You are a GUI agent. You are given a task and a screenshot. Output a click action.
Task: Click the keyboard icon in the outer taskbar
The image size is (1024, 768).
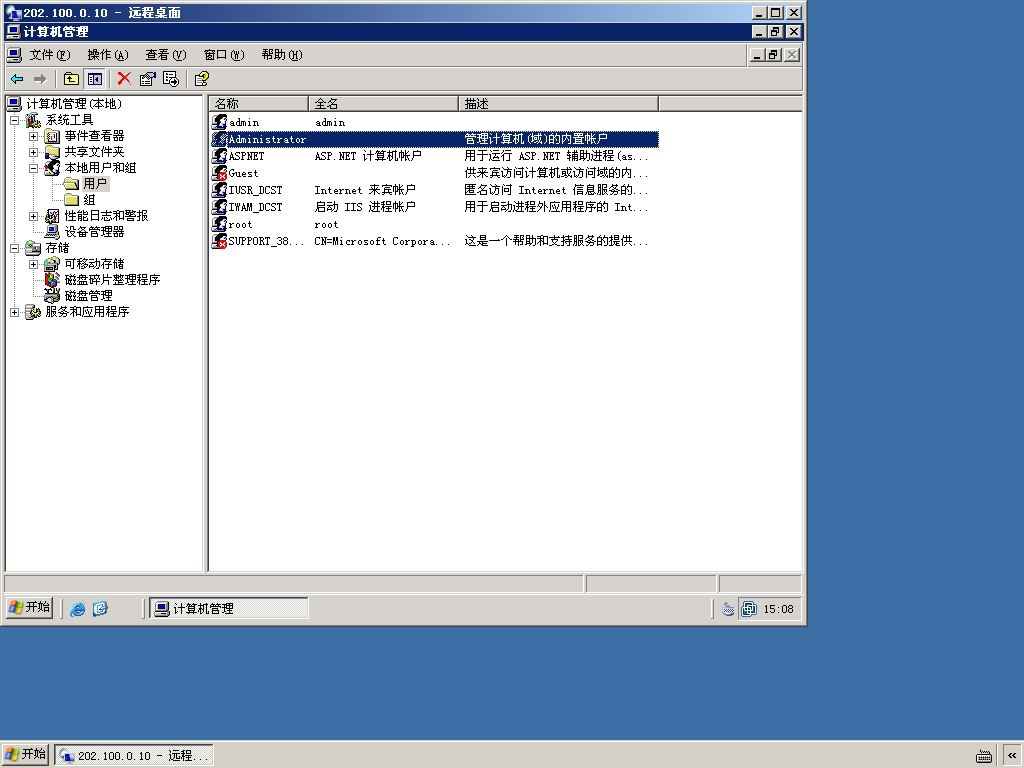tap(984, 756)
